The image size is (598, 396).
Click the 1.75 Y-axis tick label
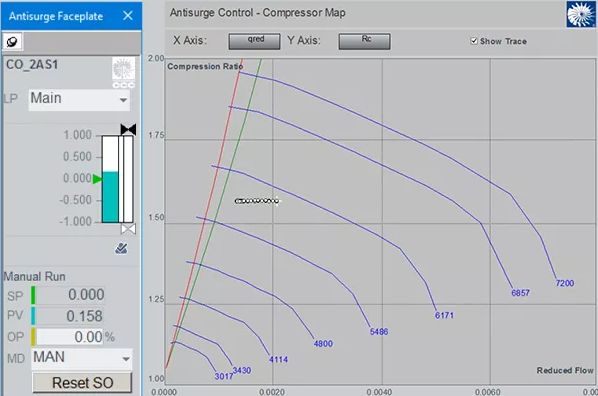pos(156,136)
